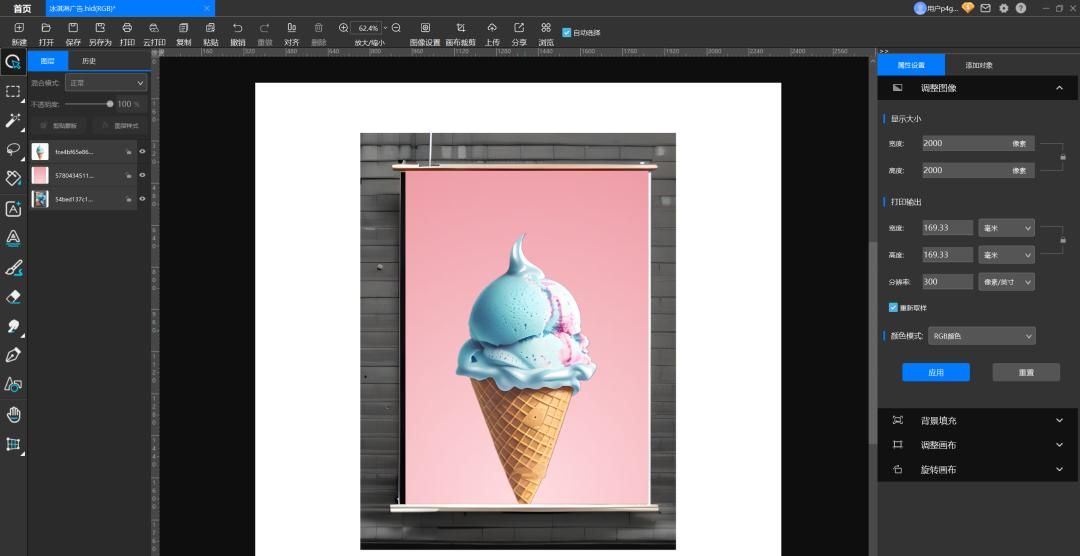This screenshot has width=1080, height=556.
Task: Select the artistic text tool
Action: (13, 238)
